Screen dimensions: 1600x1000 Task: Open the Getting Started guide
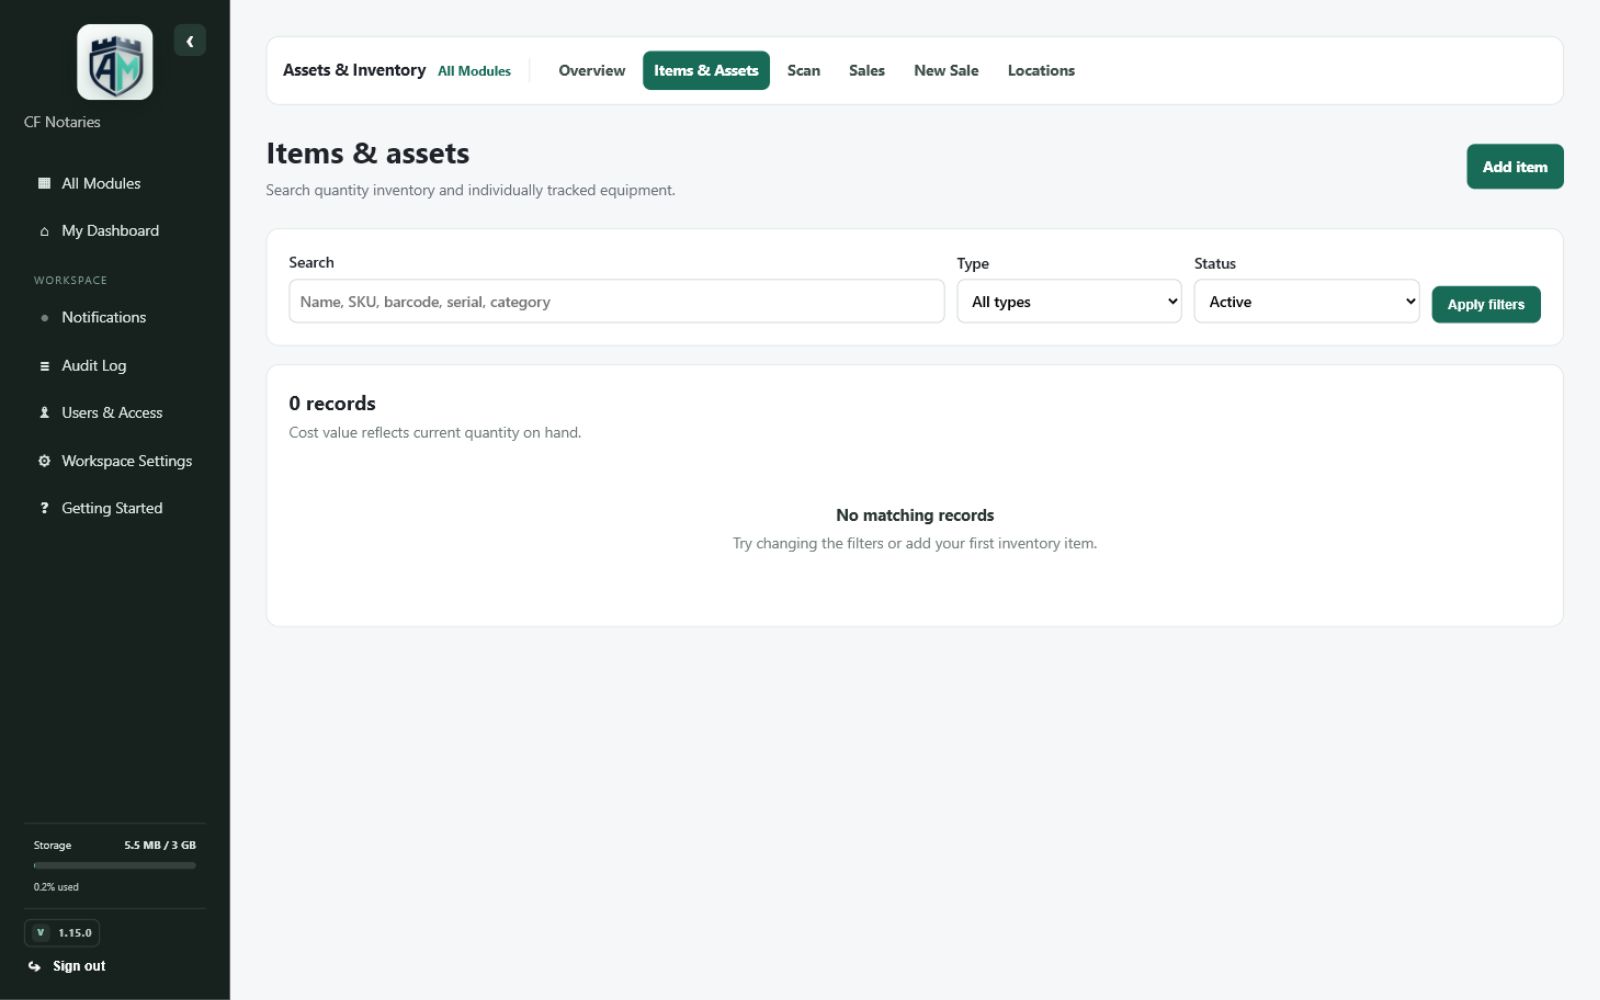click(115, 508)
